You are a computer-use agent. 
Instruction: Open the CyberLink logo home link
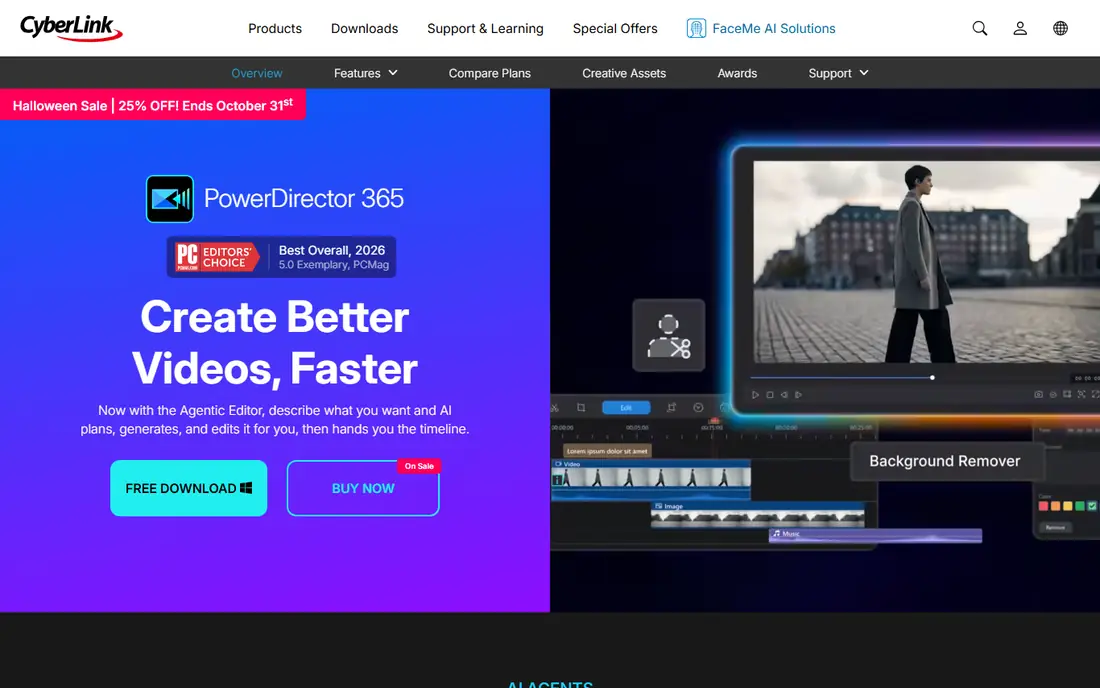[71, 27]
